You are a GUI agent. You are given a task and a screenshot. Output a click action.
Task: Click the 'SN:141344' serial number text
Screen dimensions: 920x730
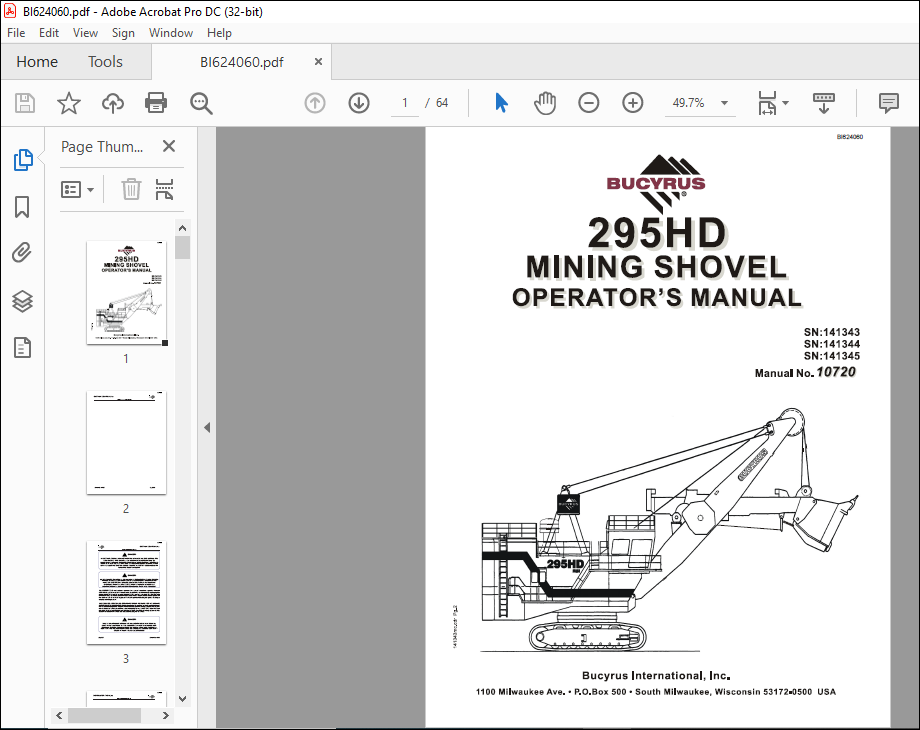(x=831, y=344)
